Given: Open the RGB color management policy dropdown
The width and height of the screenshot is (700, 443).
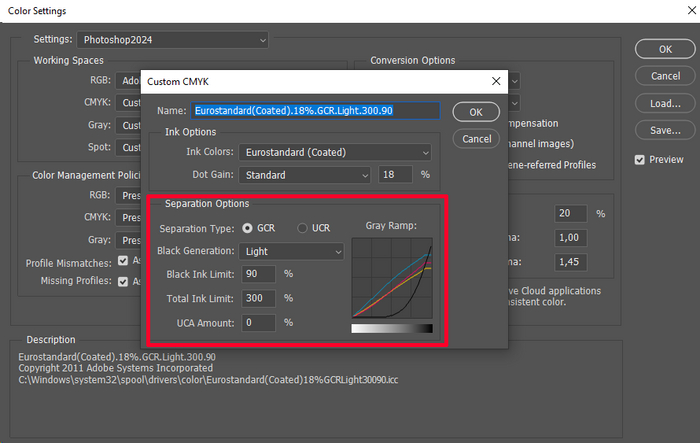Looking at the screenshot, I should tap(128, 196).
